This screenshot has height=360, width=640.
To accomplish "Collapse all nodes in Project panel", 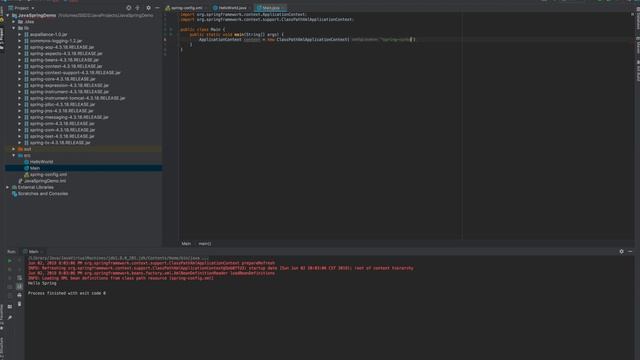I will tap(138, 8).
